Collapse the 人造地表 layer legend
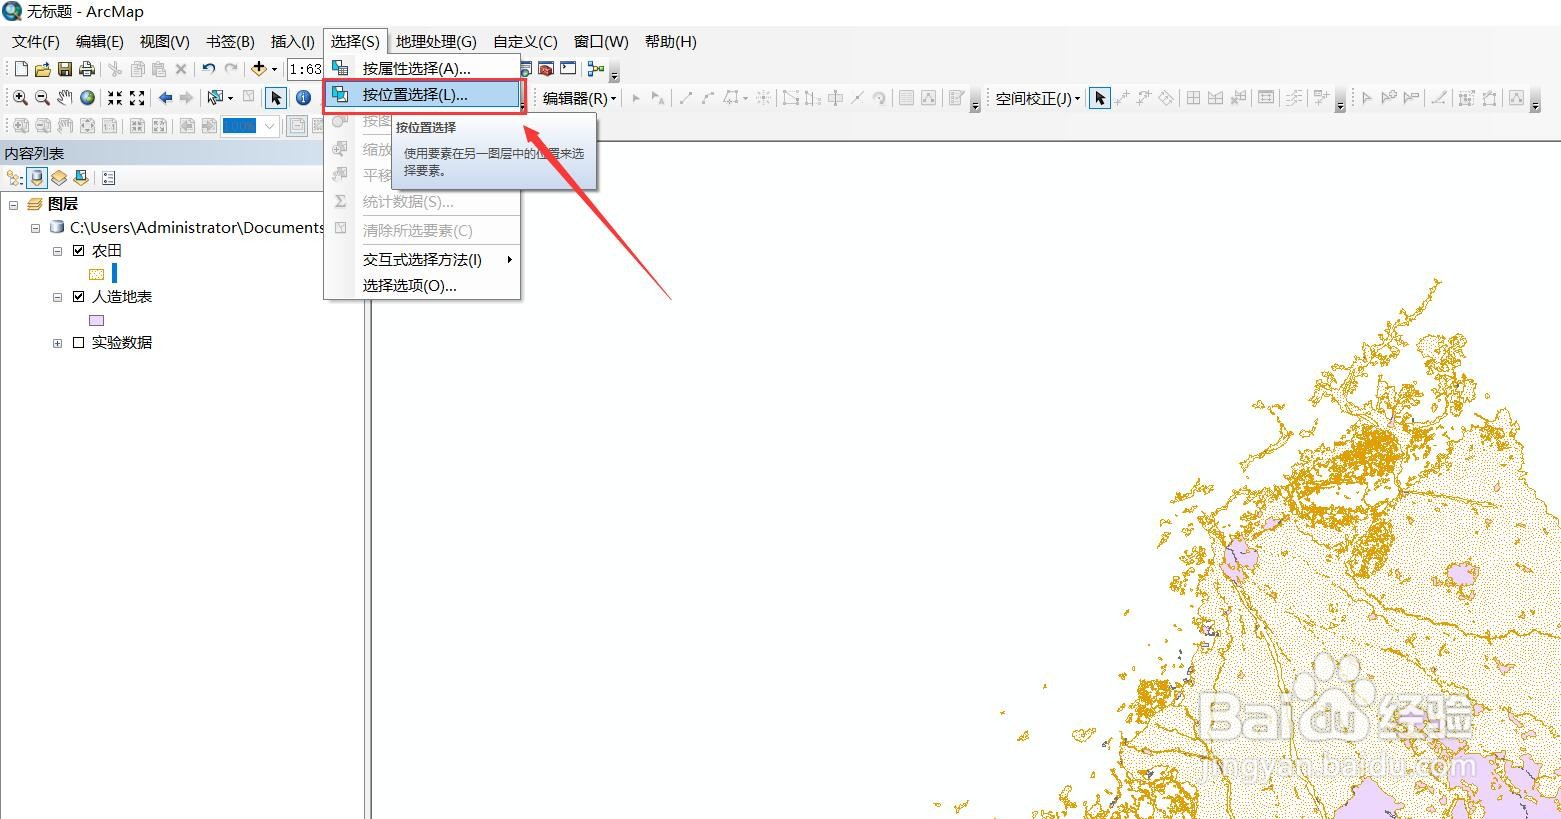 58,297
